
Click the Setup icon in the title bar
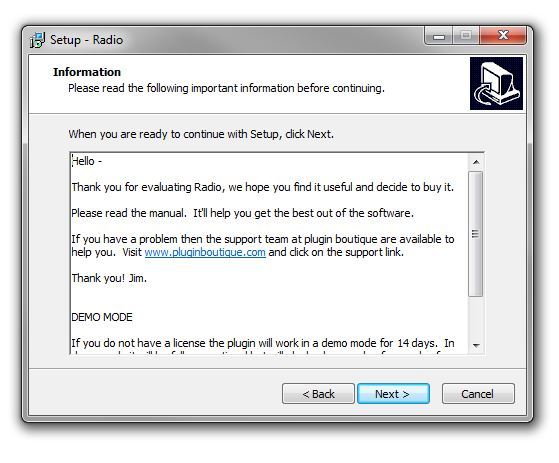(x=37, y=40)
